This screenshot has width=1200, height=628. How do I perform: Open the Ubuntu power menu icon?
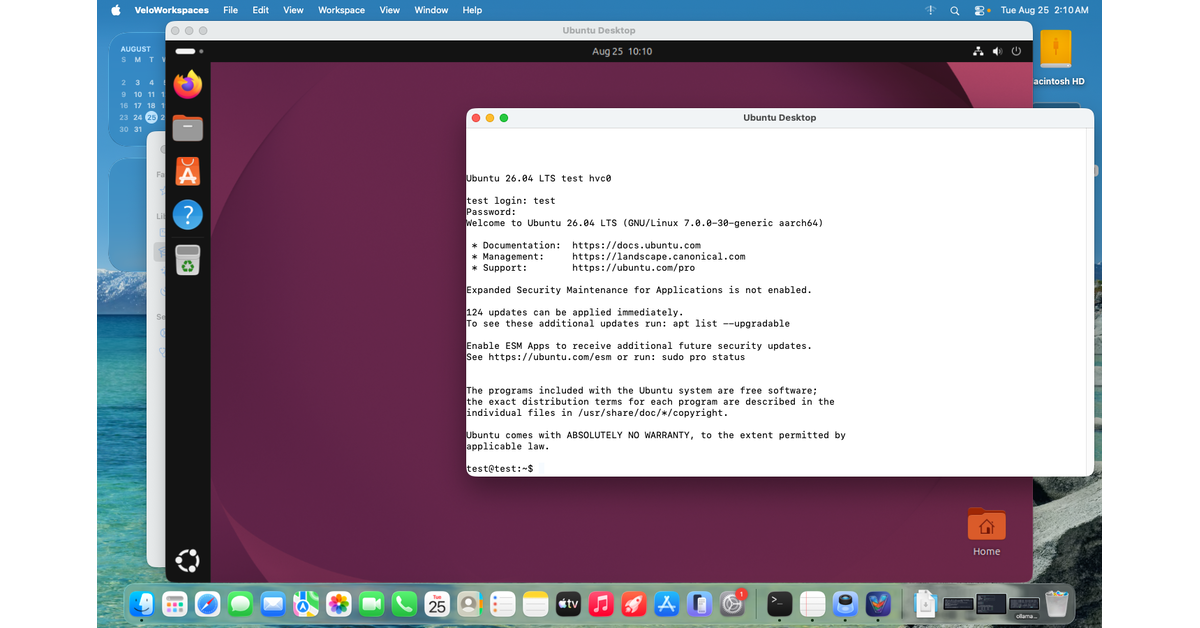pyautogui.click(x=1016, y=51)
